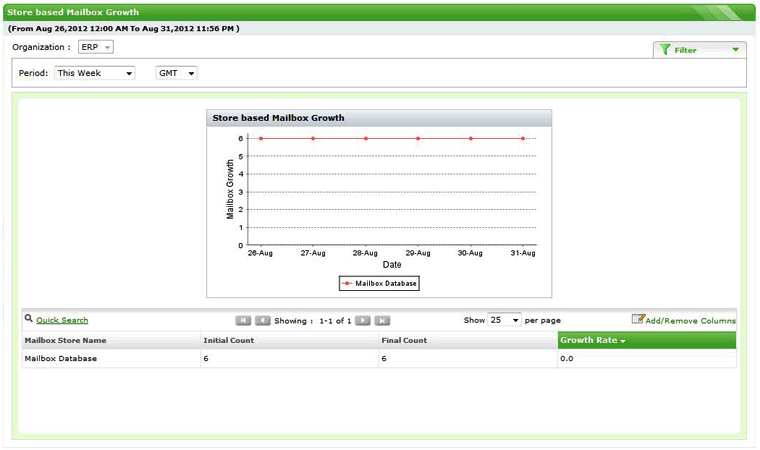The height and width of the screenshot is (450, 760).
Task: Click the Date axis label
Action: click(x=392, y=265)
